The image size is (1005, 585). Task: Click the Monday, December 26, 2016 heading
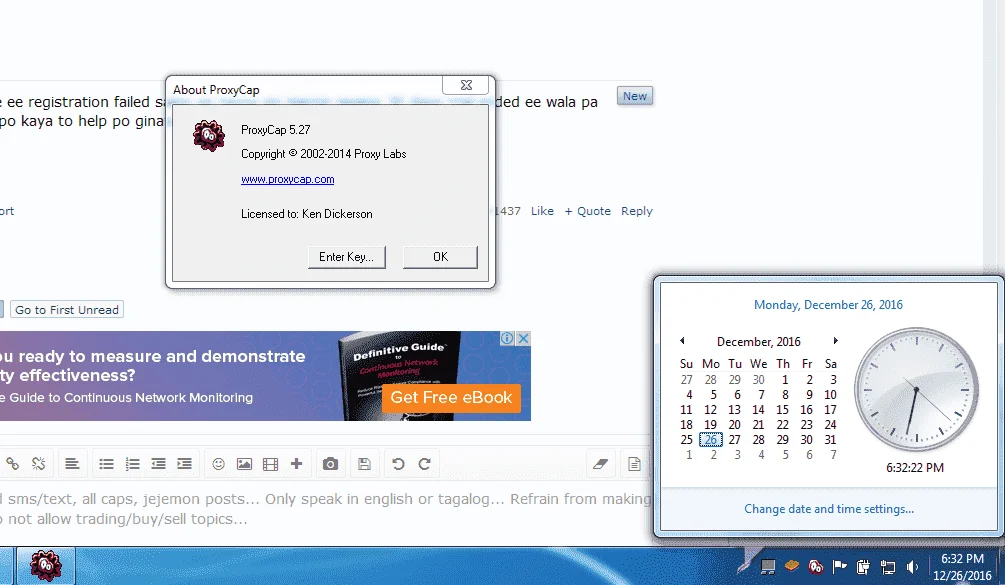tap(828, 305)
